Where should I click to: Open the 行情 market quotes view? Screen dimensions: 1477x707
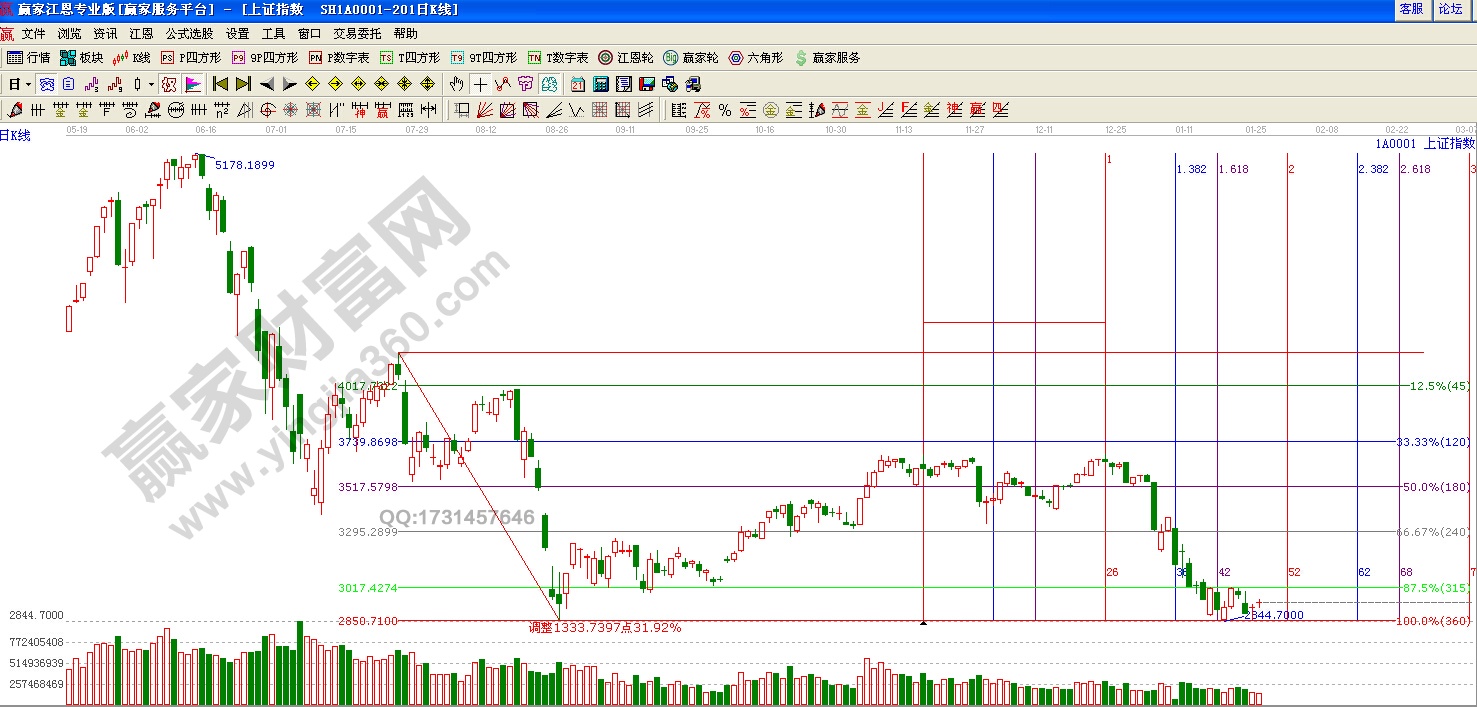pyautogui.click(x=29, y=58)
